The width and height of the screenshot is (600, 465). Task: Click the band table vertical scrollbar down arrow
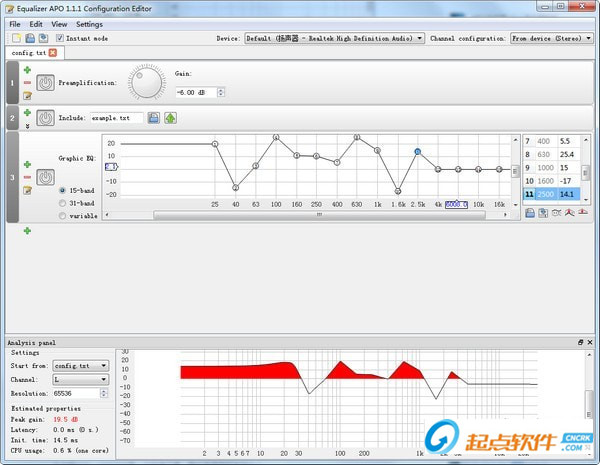coord(585,200)
